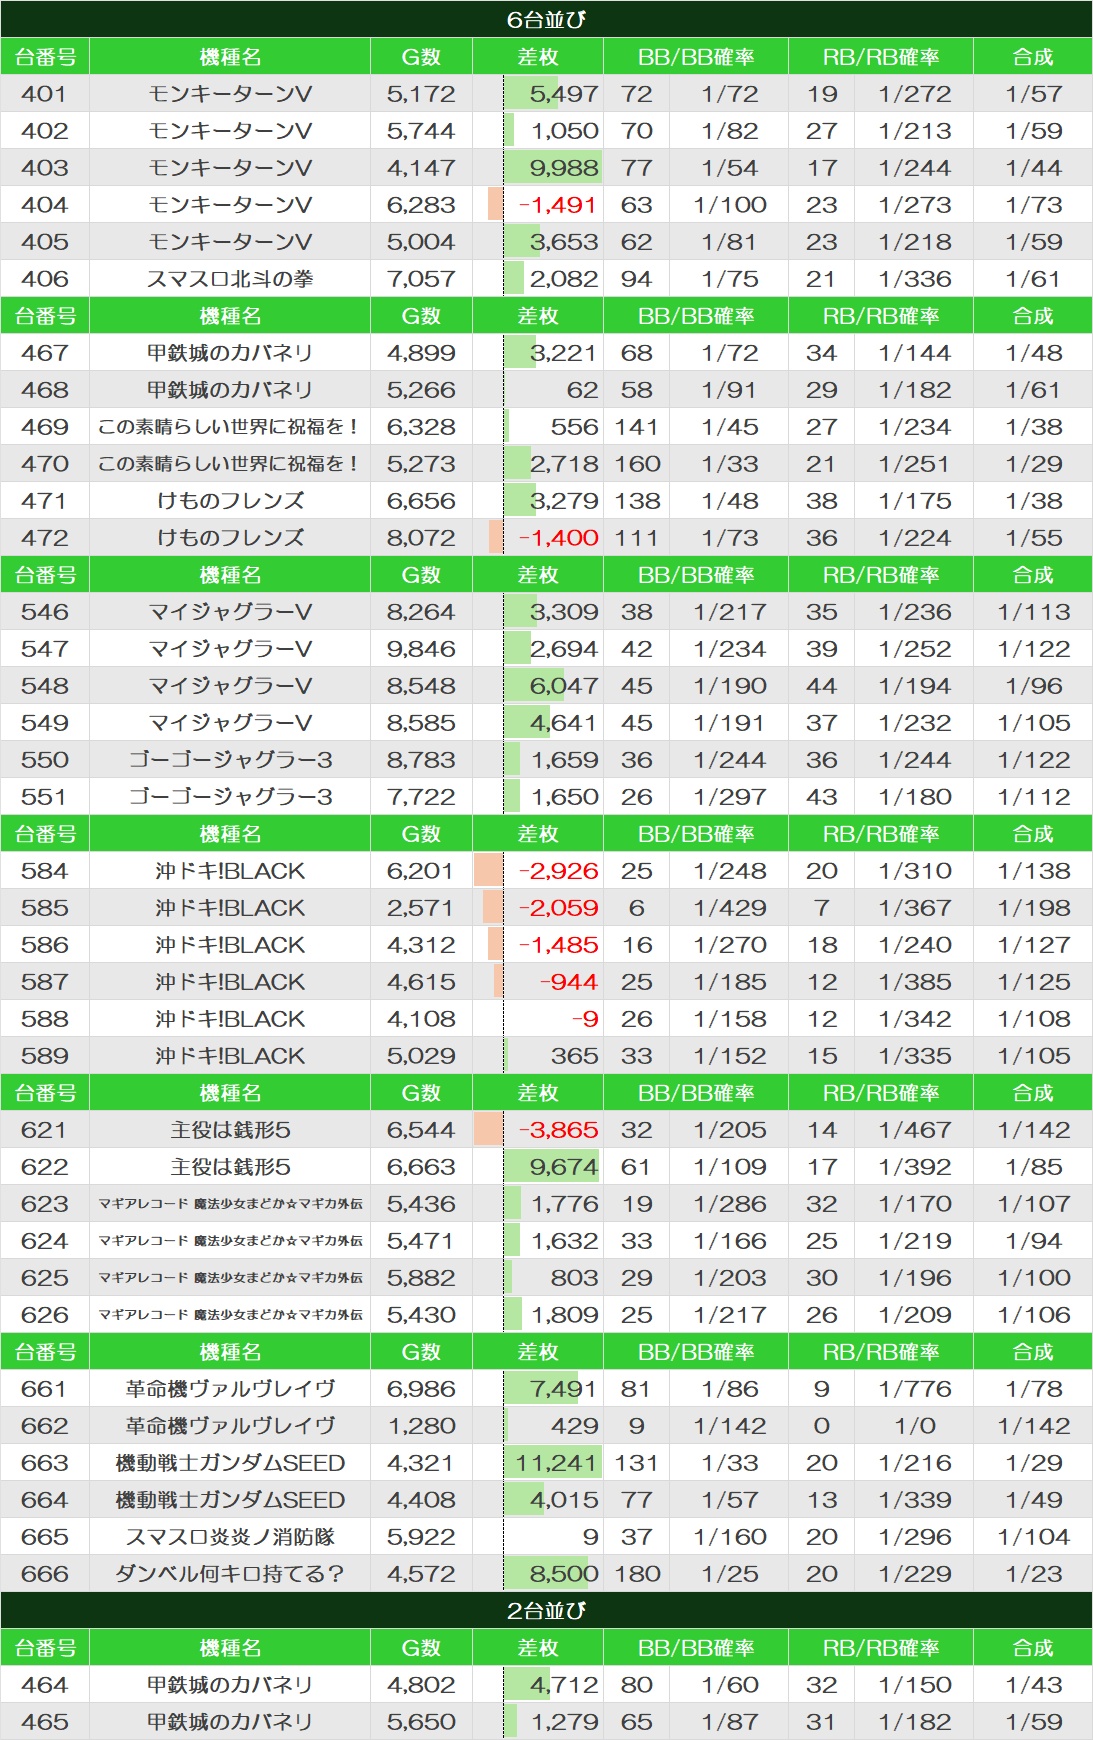The image size is (1093, 1740).
Task: Click 主役は銭形5 in row 621
Action: 230,1130
